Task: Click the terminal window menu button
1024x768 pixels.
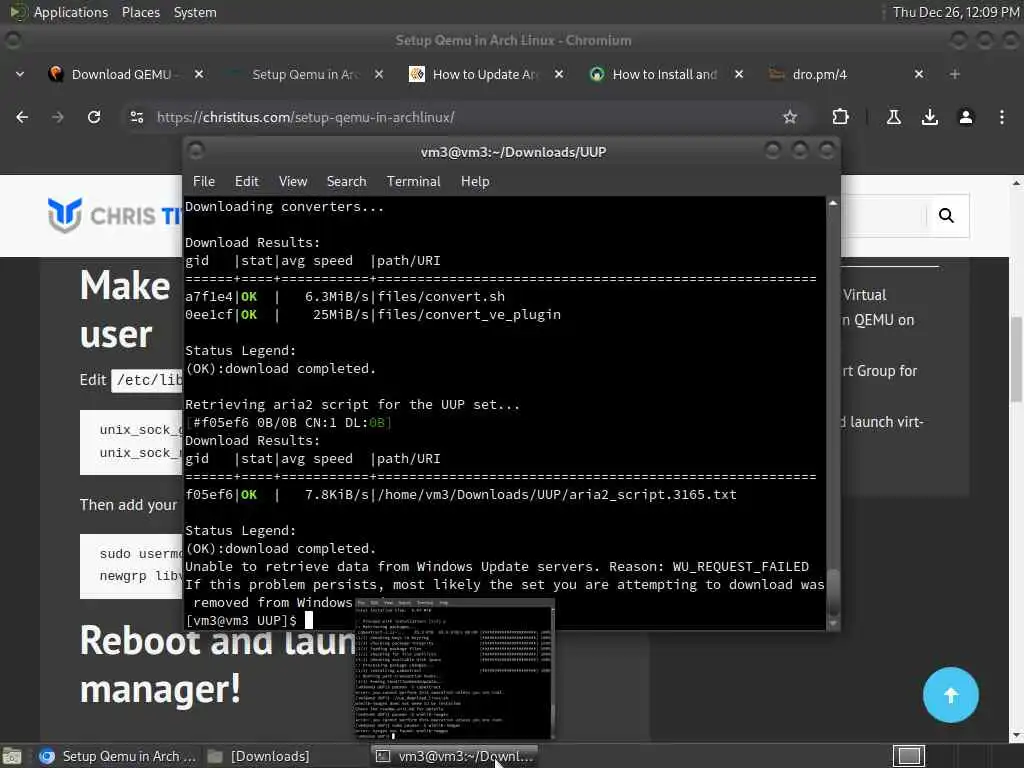Action: point(196,152)
